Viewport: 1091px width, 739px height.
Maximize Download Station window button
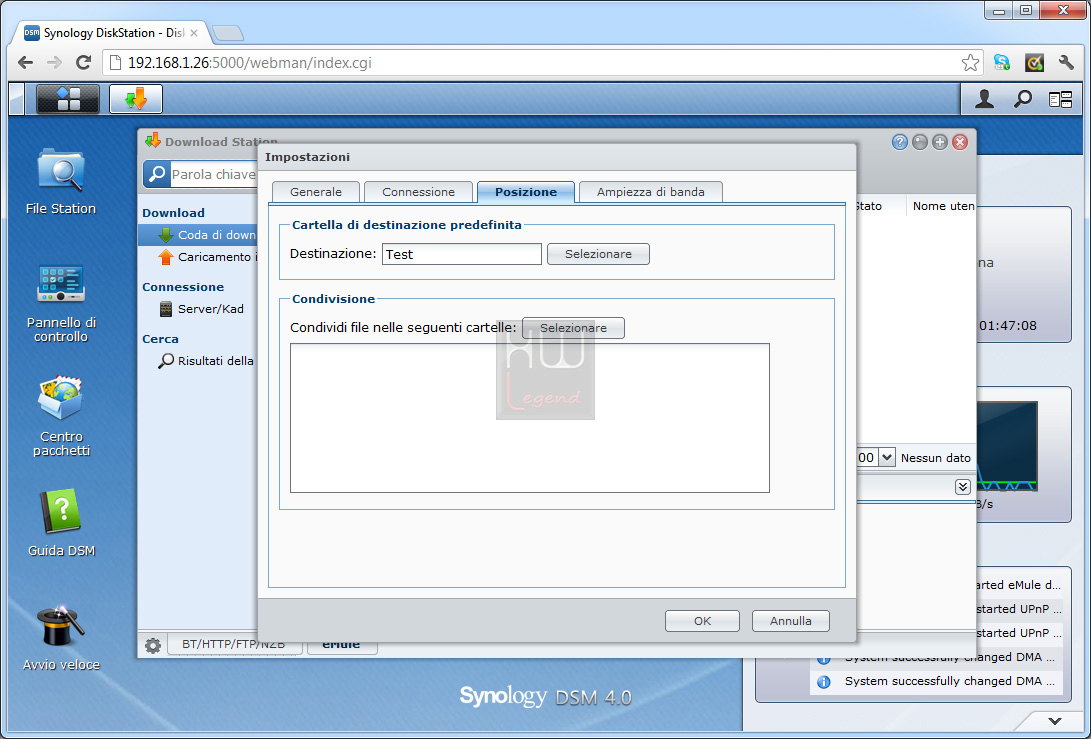(940, 142)
